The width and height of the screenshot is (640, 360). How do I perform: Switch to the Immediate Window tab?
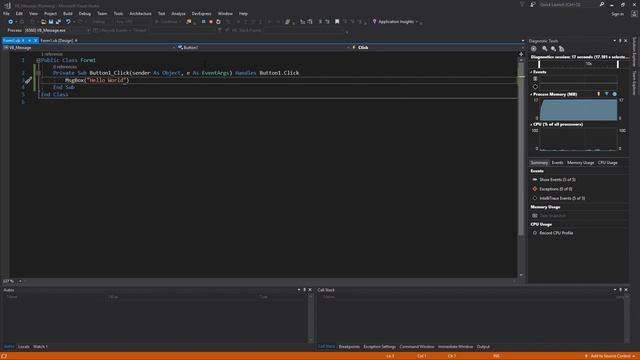[x=455, y=347]
